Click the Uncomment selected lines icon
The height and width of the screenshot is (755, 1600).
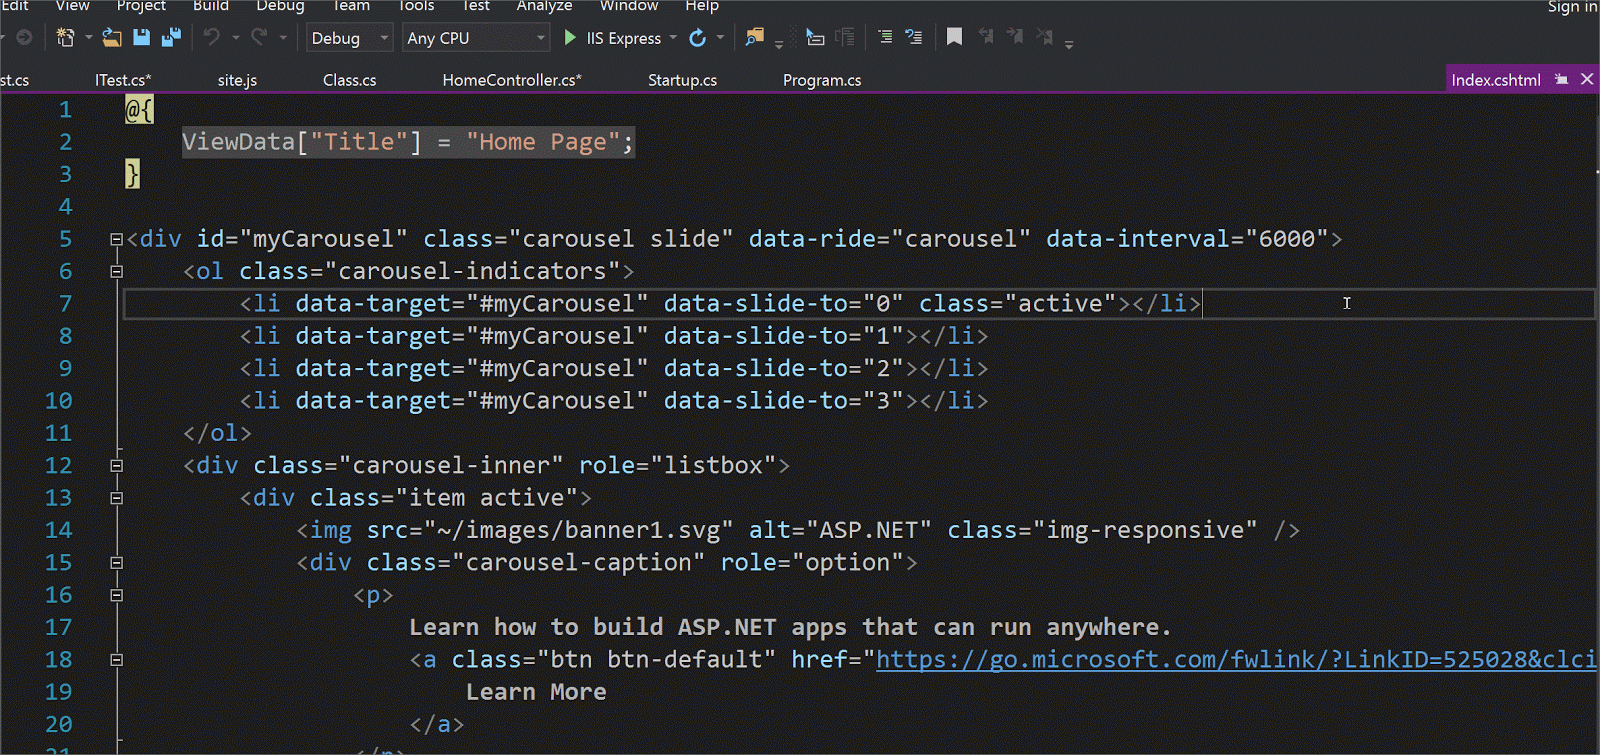pyautogui.click(x=914, y=37)
